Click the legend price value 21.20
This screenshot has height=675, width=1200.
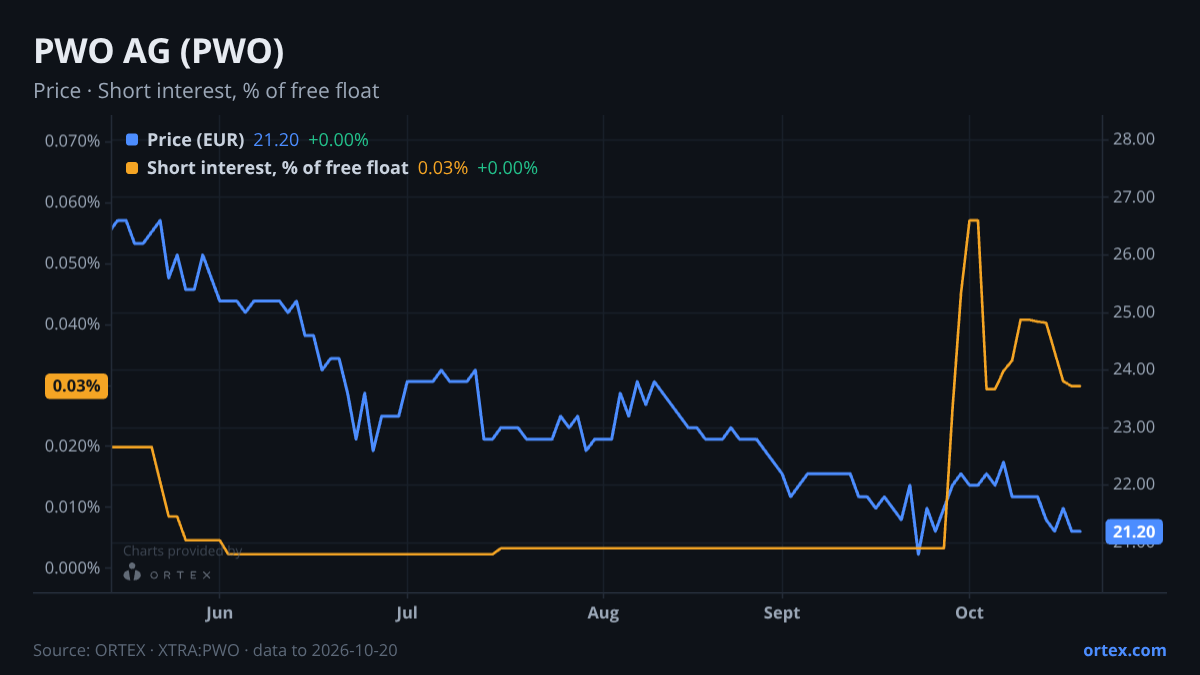(x=276, y=140)
